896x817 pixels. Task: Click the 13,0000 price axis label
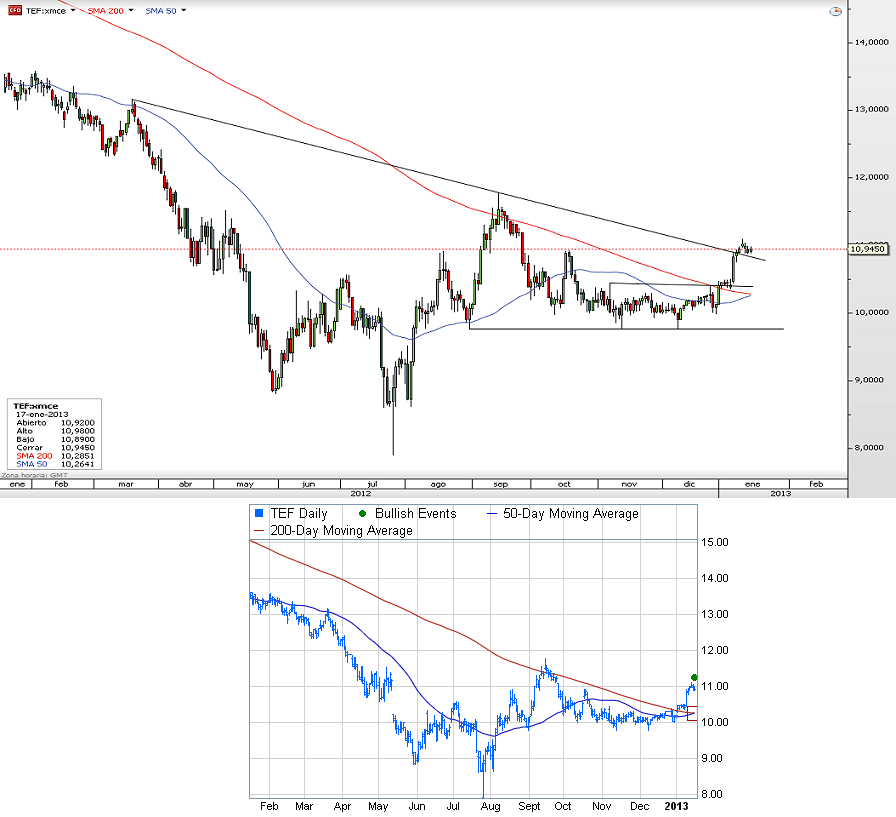[871, 109]
